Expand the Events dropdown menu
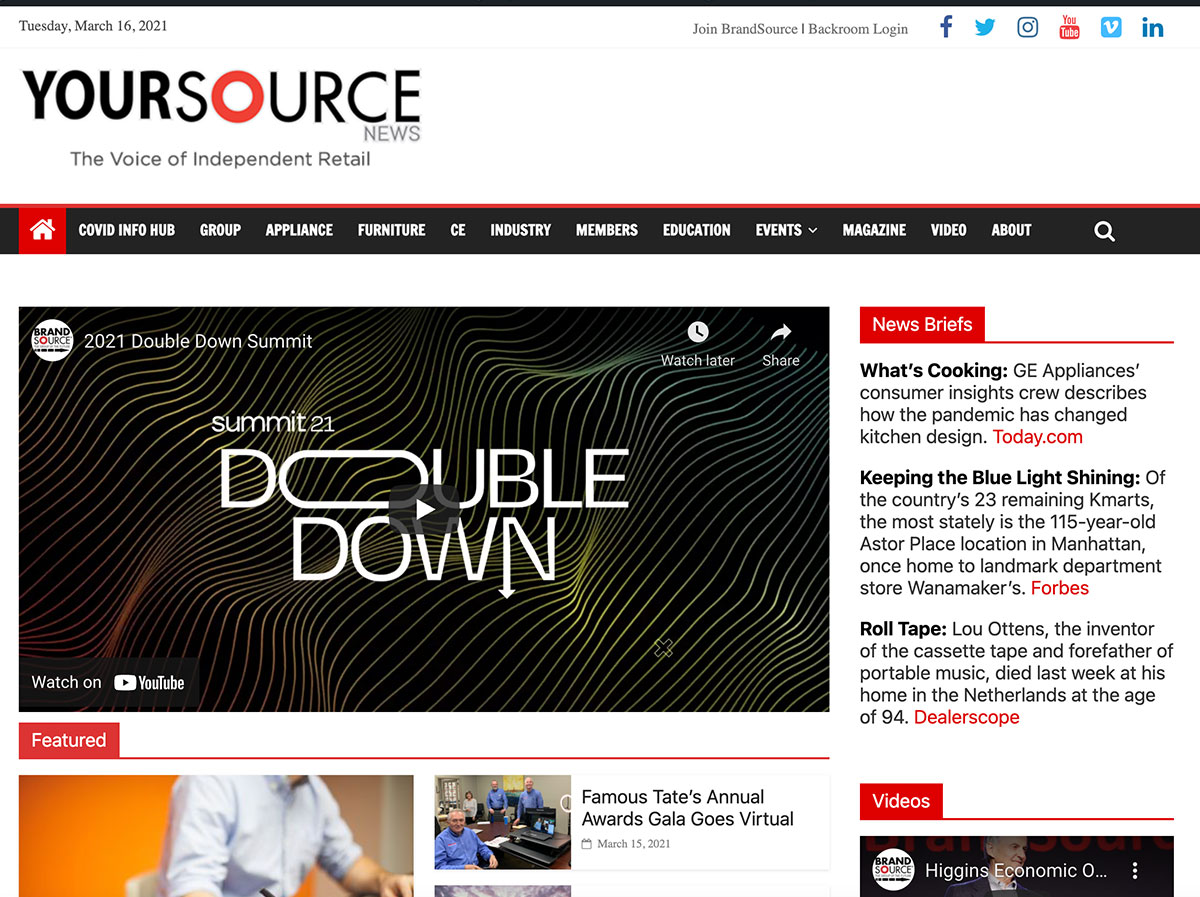 [786, 230]
